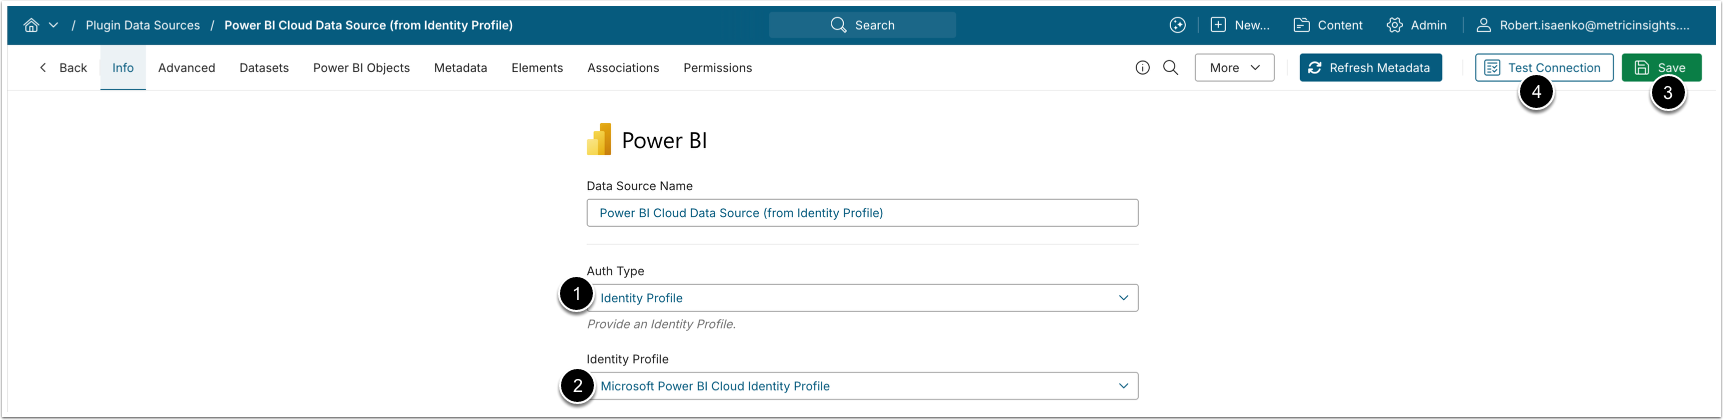
Task: Click the Test Connection button
Action: (1543, 68)
